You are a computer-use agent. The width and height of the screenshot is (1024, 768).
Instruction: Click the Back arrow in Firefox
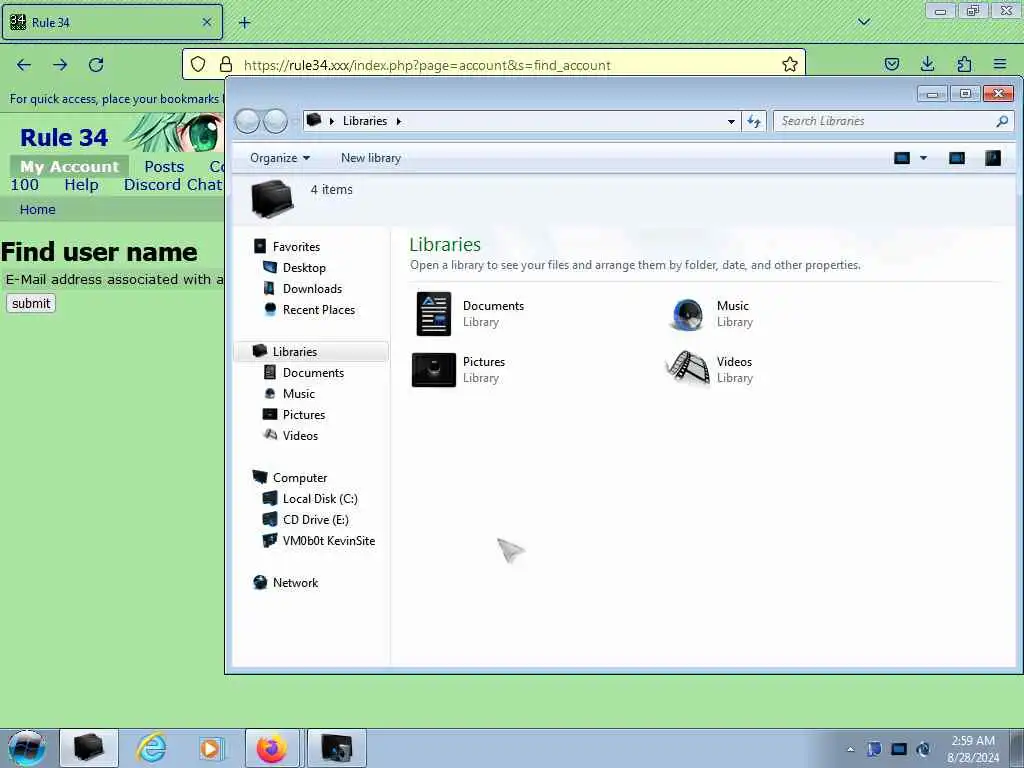24,65
